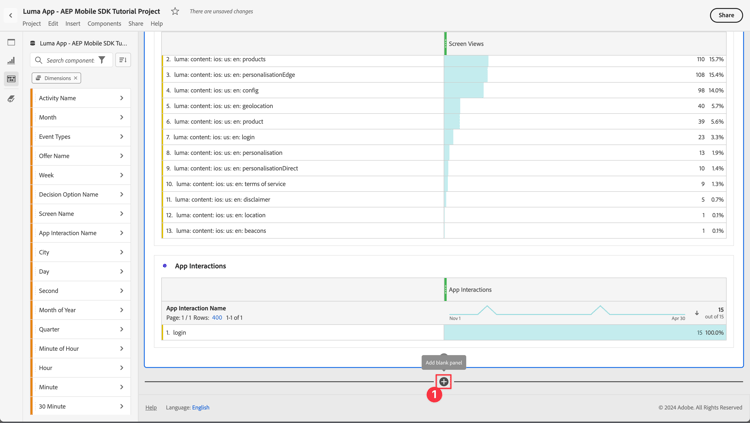Open the Insert menu
Screen dimensions: 750x423
click(73, 23)
